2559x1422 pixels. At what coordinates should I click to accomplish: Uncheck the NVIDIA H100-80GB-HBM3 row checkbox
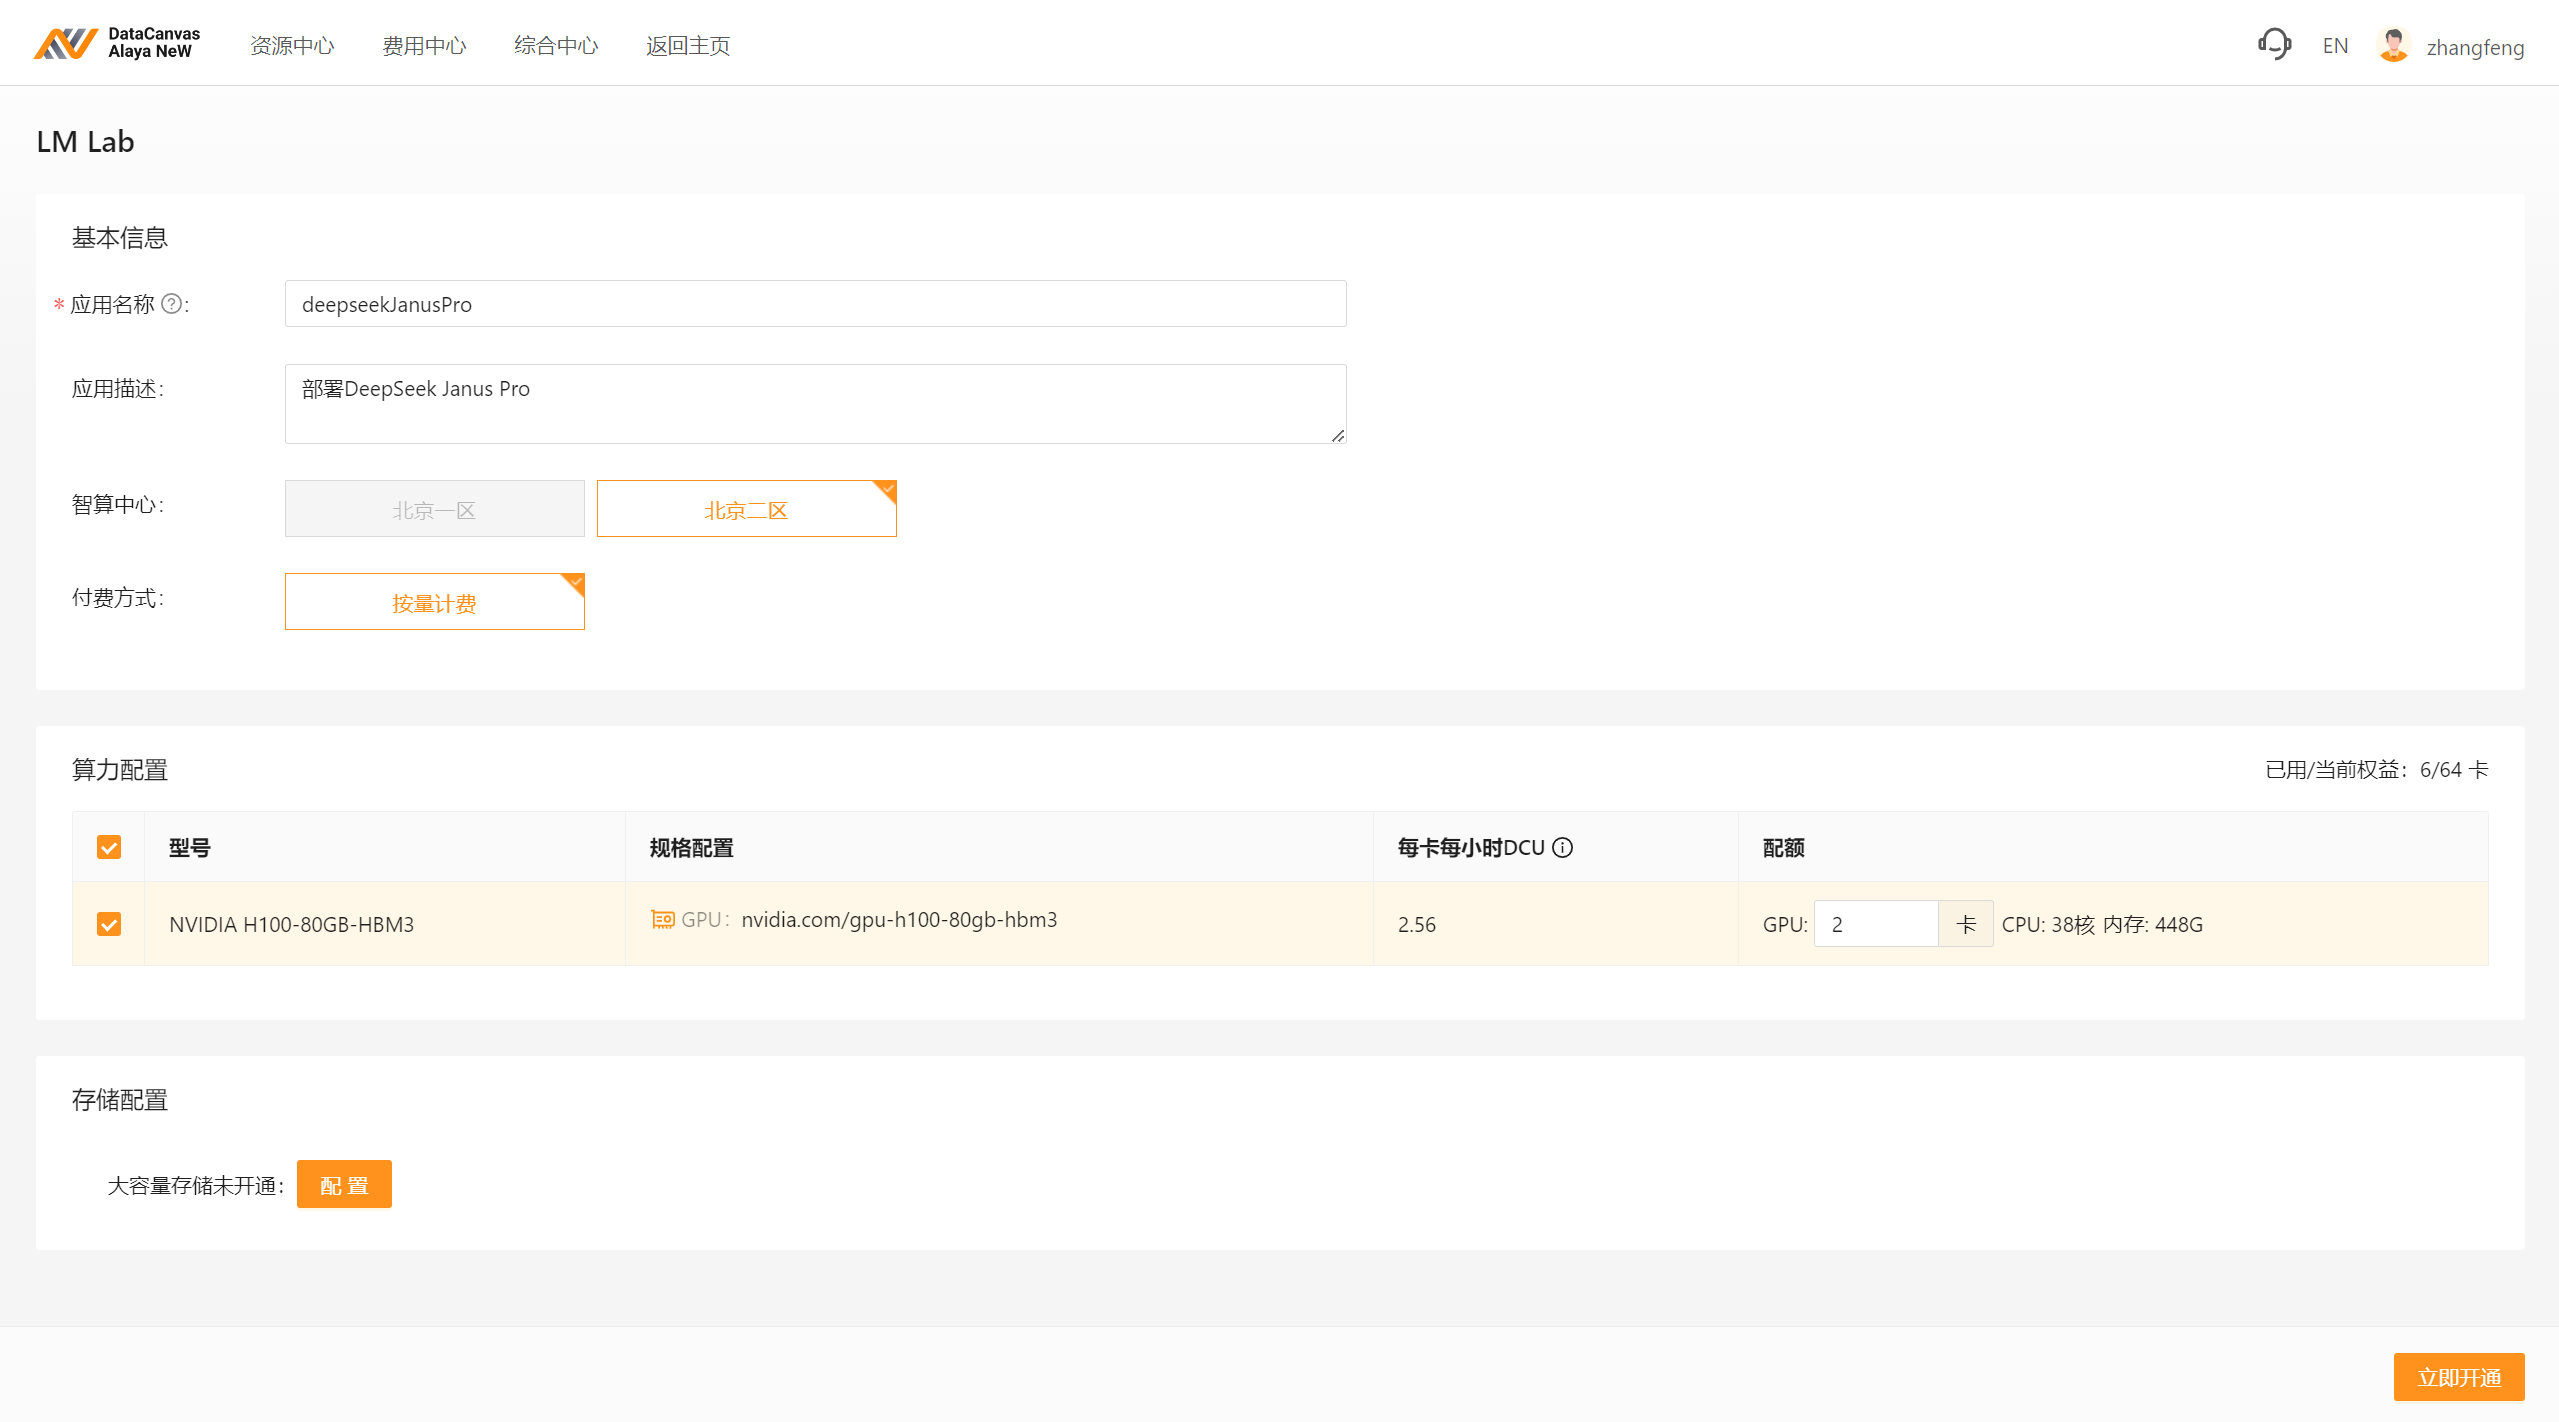pyautogui.click(x=109, y=924)
